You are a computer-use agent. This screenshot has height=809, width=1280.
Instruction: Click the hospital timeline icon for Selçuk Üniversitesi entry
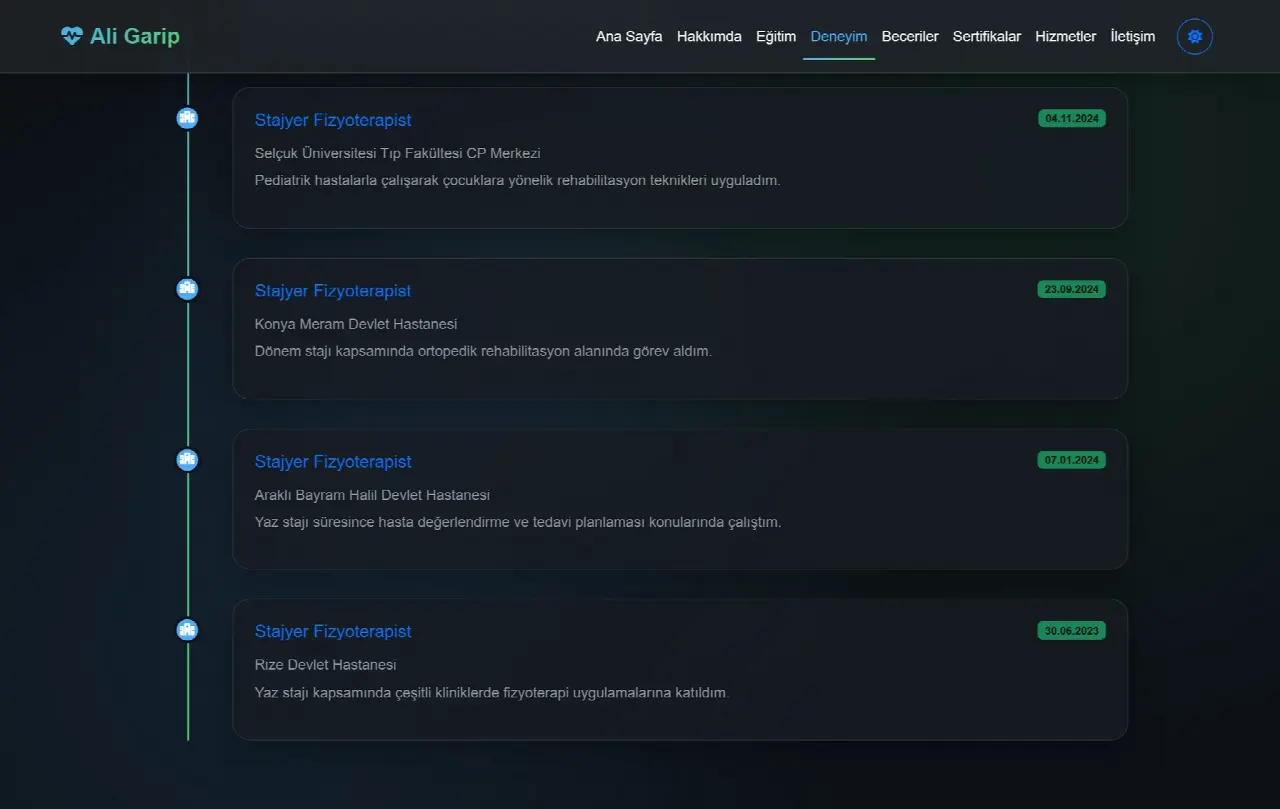point(187,118)
